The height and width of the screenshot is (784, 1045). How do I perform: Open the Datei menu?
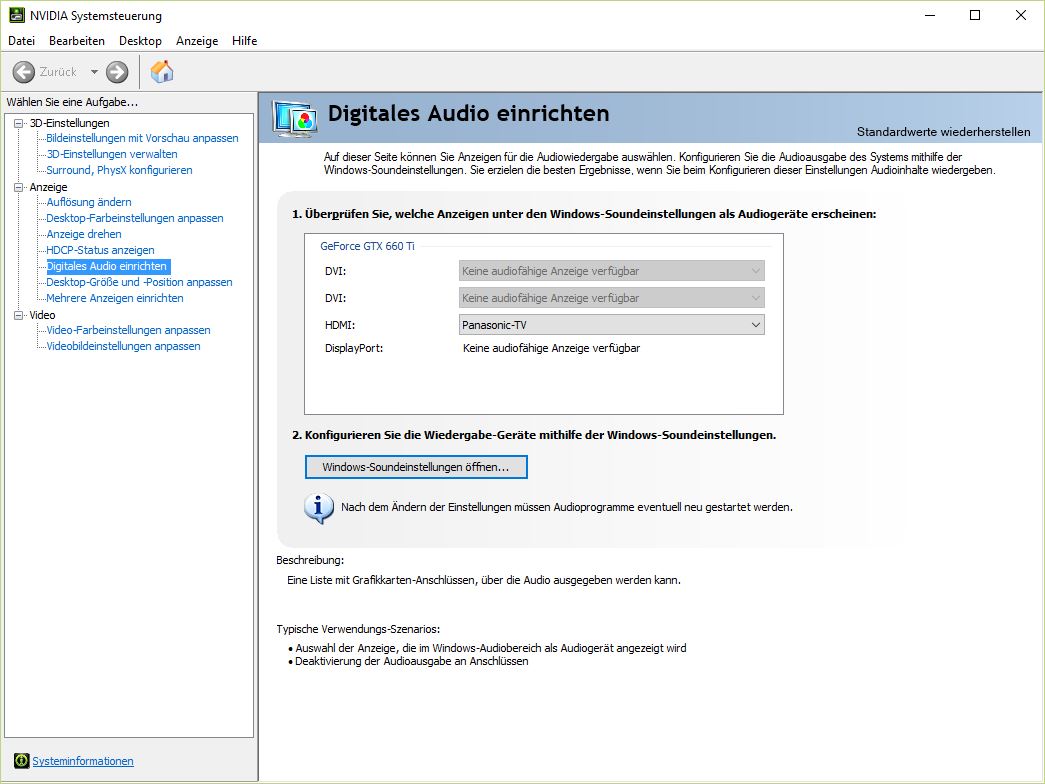point(21,41)
